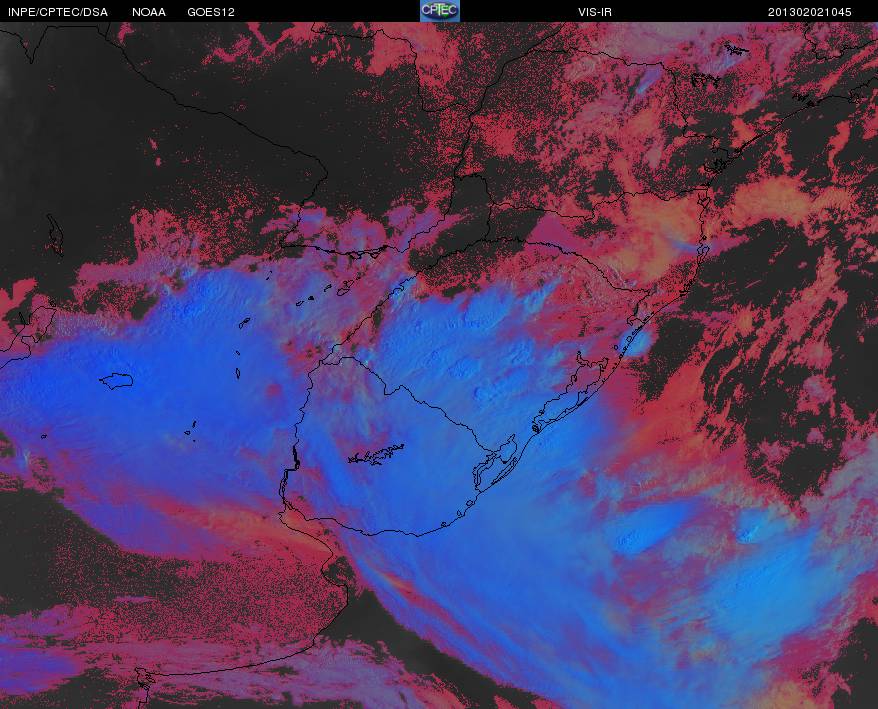Select the INPE/CPTEC/DSA header text
This screenshot has height=709, width=878.
[x=58, y=12]
